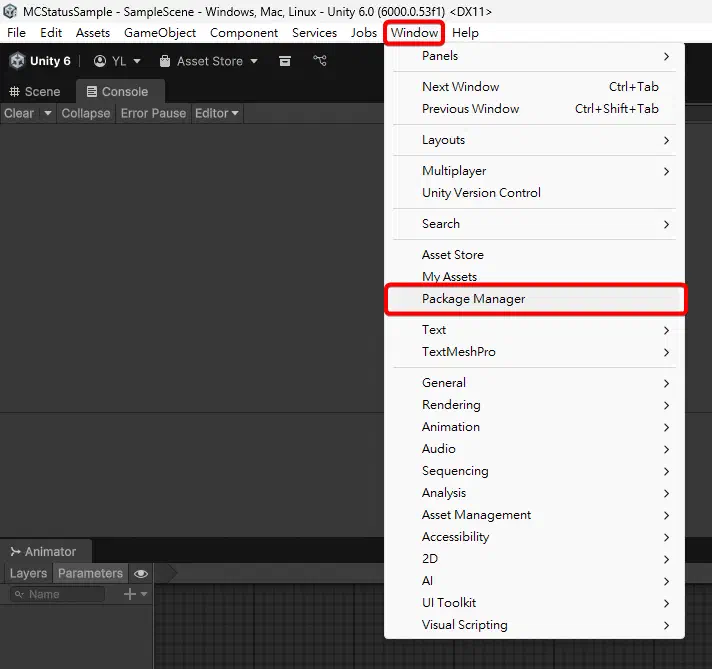Choose Next Window
The image size is (712, 669).
tap(534, 87)
